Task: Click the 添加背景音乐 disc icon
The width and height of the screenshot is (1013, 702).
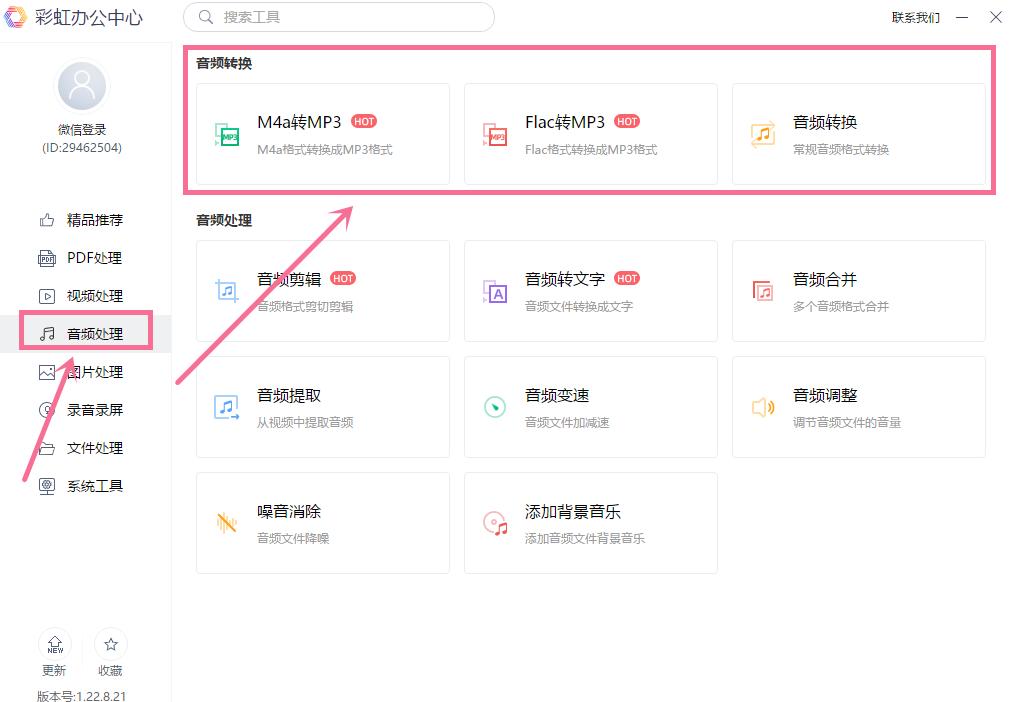Action: pyautogui.click(x=495, y=522)
